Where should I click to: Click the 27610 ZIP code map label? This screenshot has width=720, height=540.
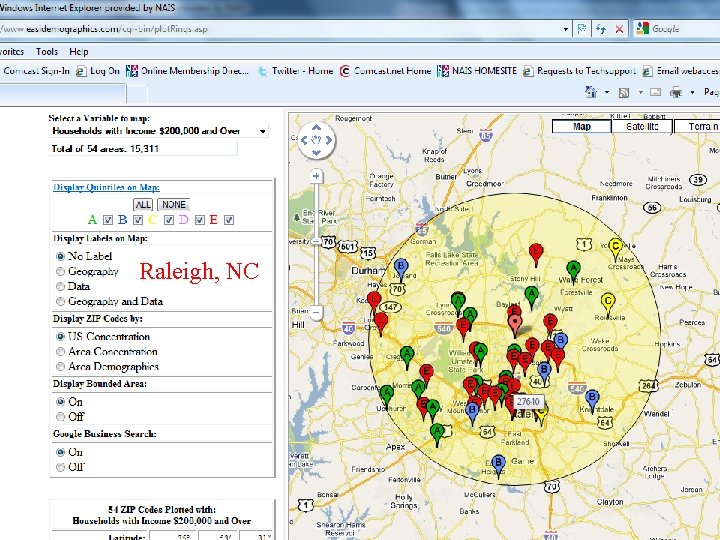click(528, 401)
